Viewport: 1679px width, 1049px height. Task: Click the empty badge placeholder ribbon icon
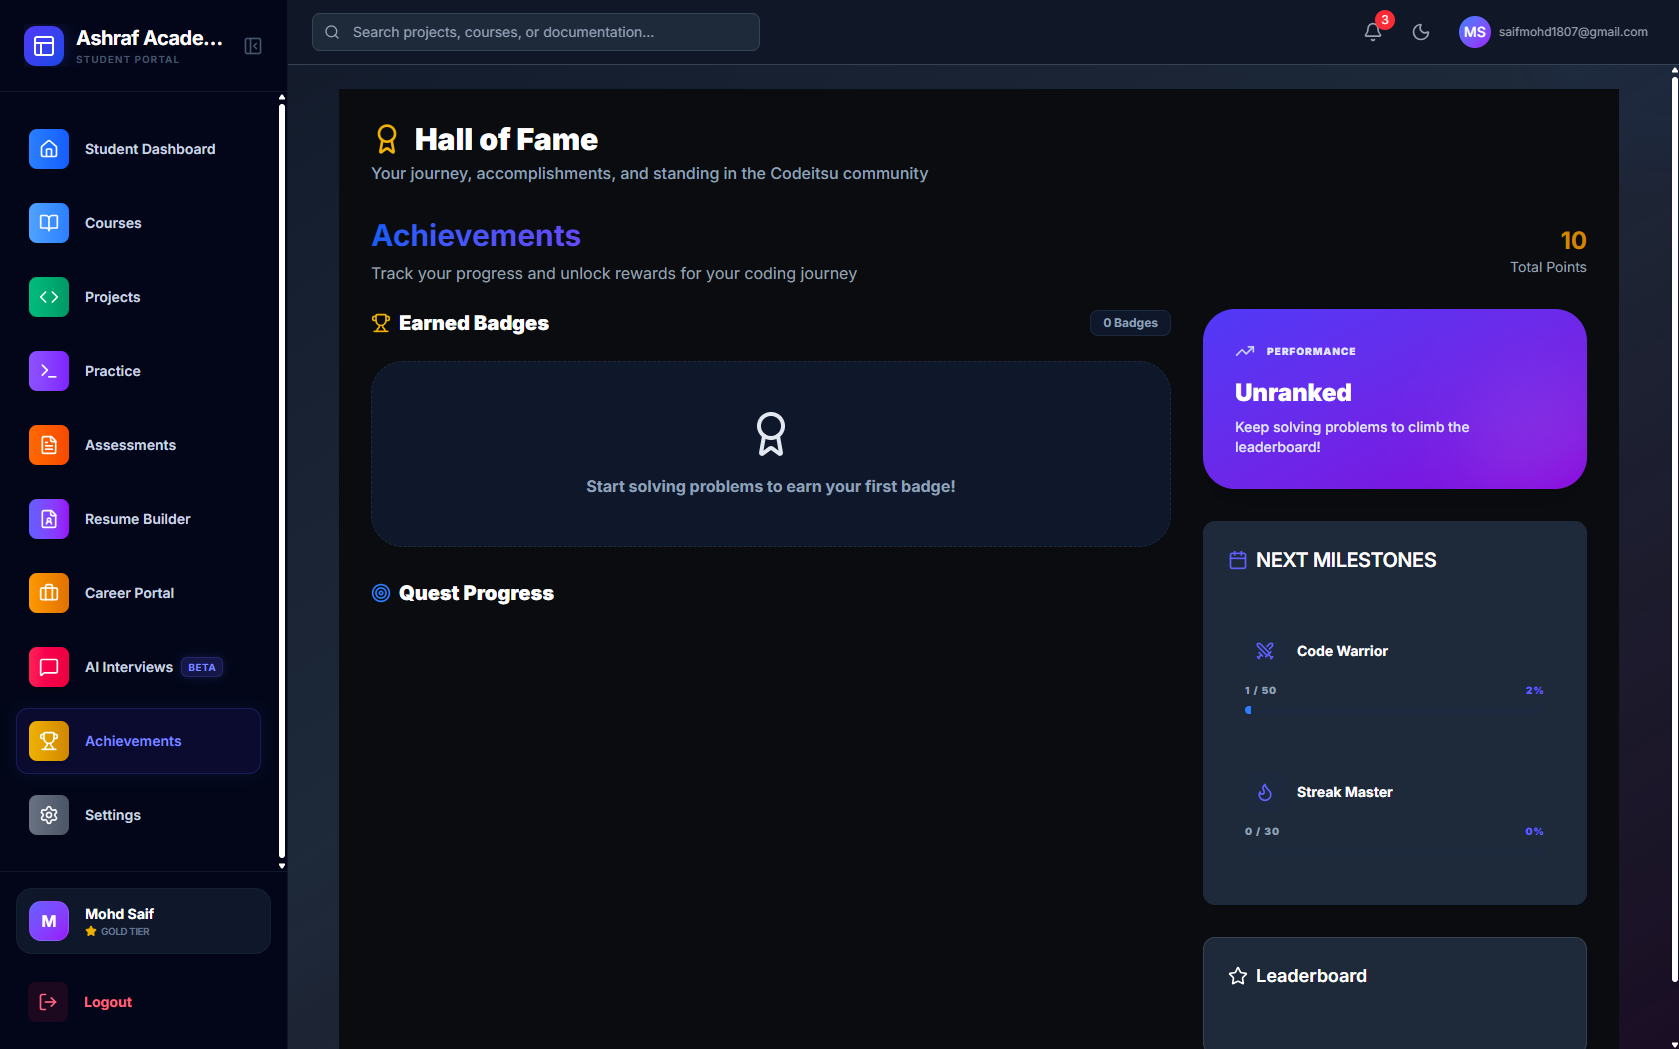pos(771,434)
